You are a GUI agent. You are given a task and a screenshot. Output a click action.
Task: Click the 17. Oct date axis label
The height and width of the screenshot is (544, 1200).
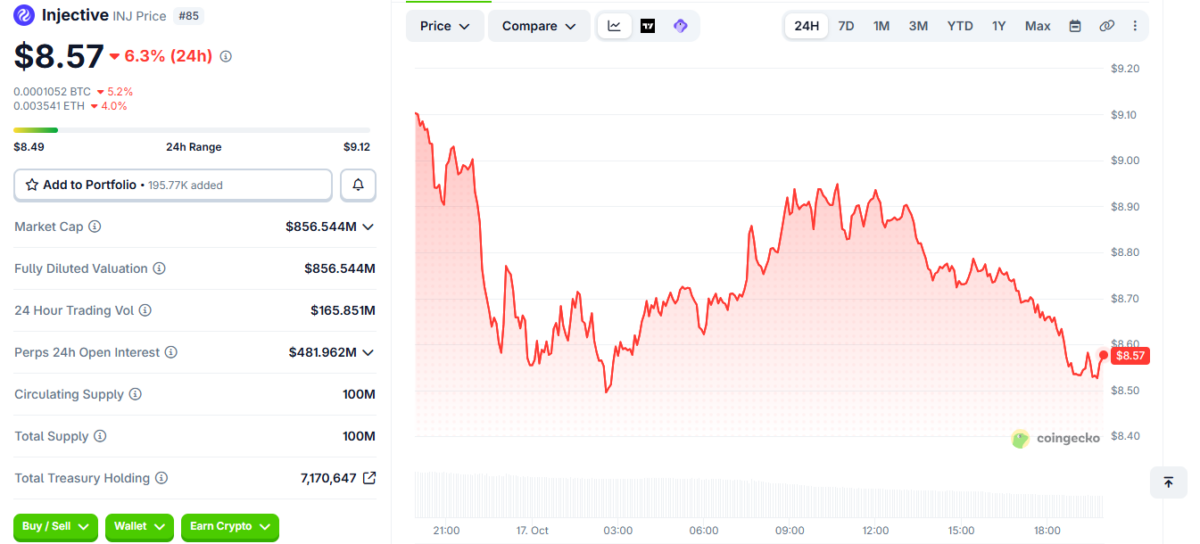pos(532,530)
